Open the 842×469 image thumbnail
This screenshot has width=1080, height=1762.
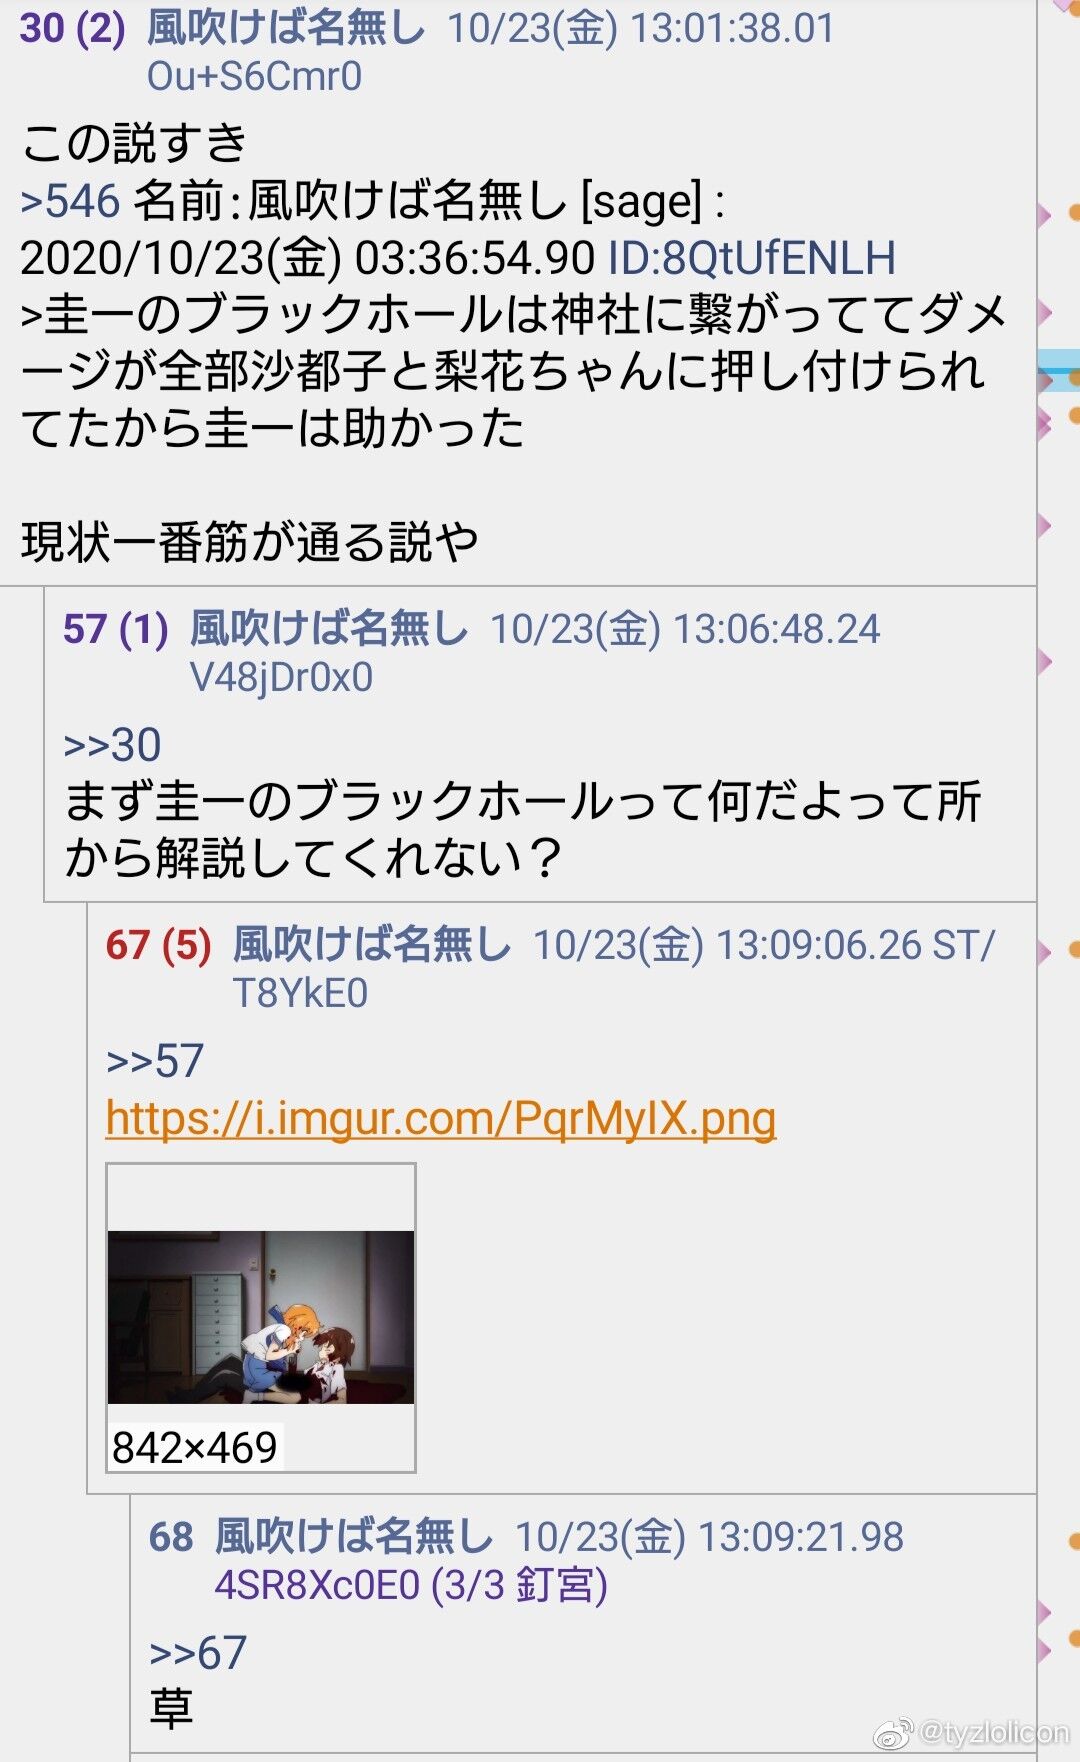[x=261, y=1317]
